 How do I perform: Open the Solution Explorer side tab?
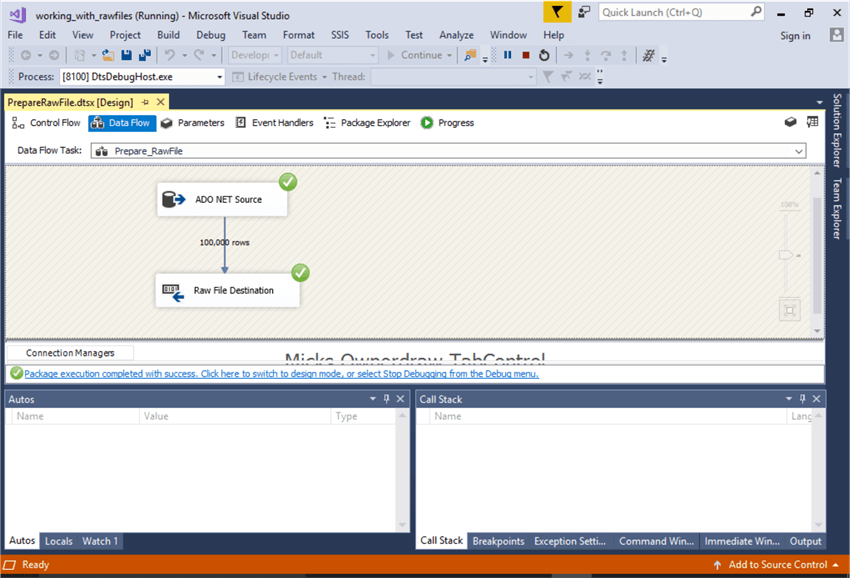(838, 130)
